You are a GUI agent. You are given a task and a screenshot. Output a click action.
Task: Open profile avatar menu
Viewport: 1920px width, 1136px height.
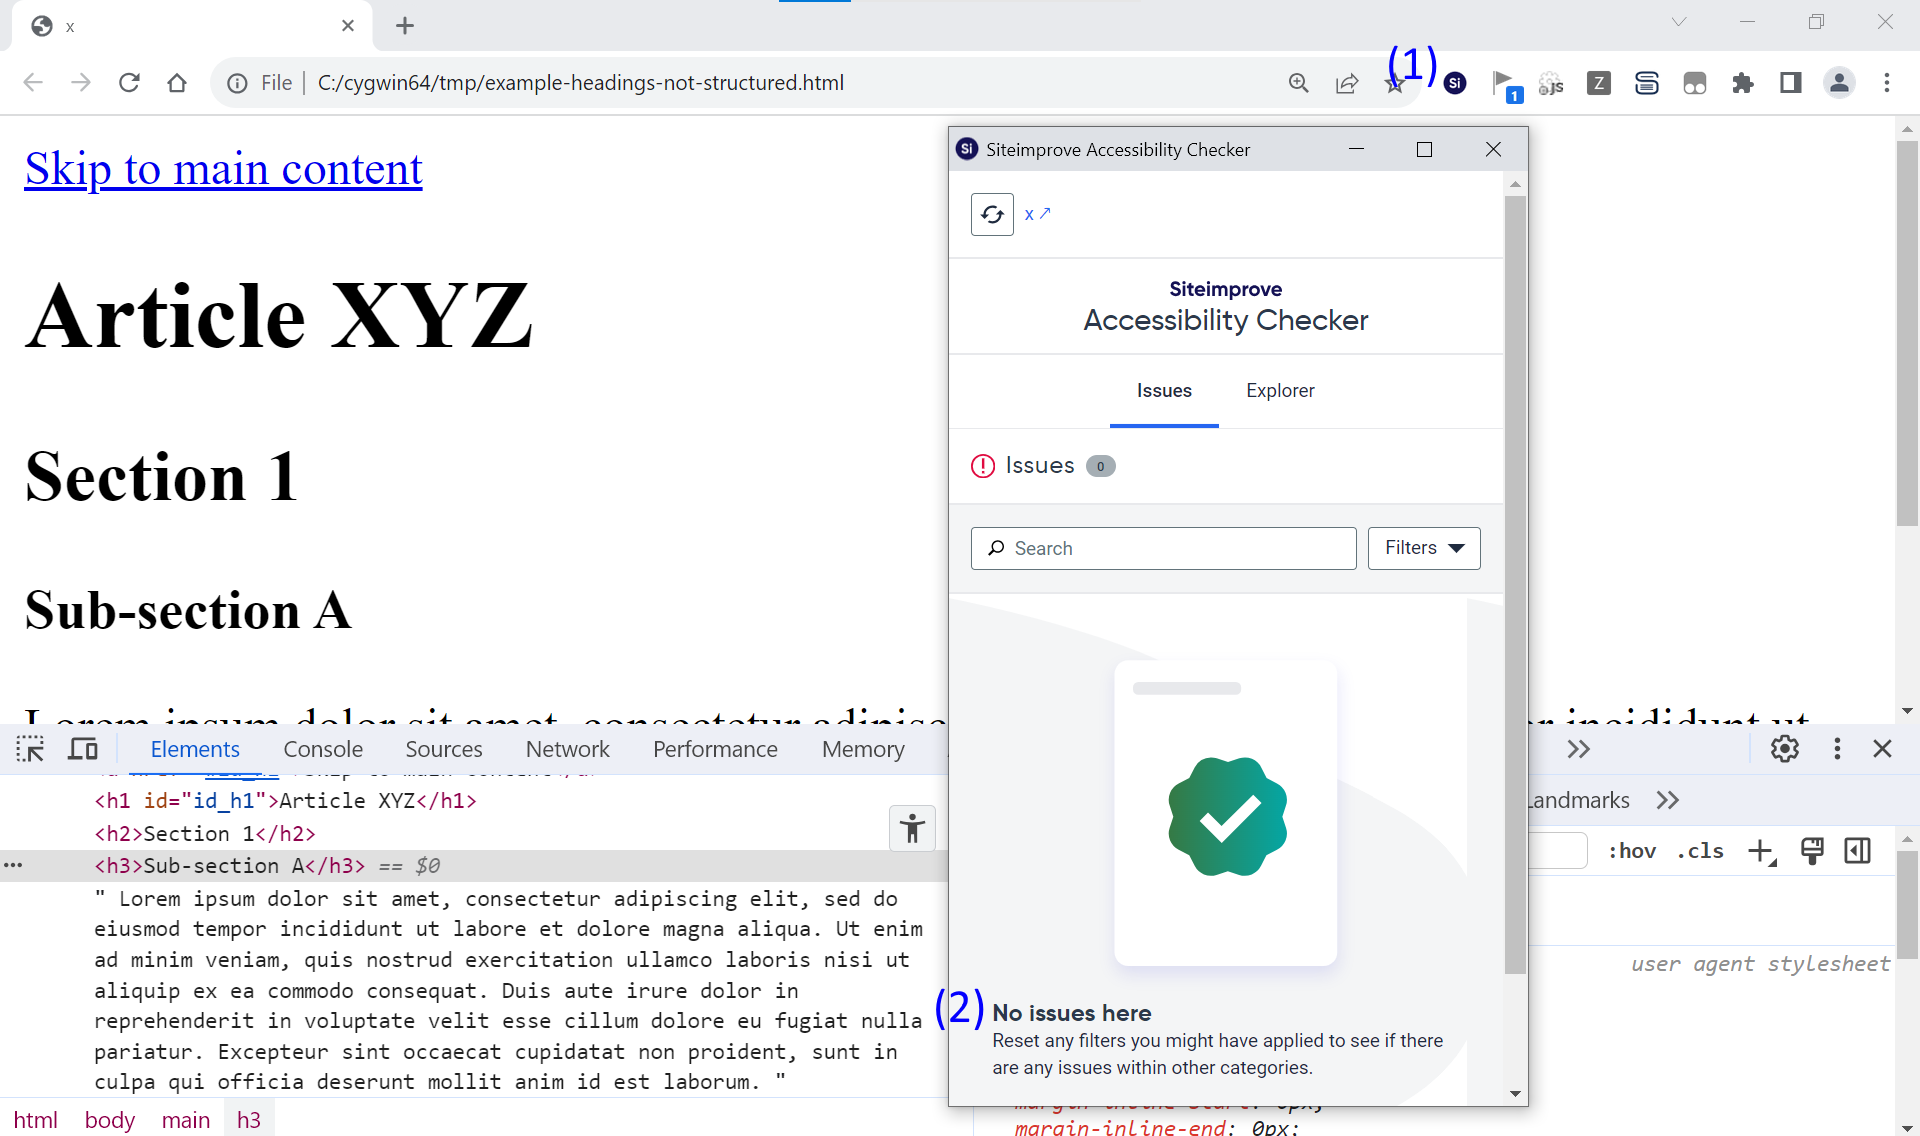coord(1839,83)
